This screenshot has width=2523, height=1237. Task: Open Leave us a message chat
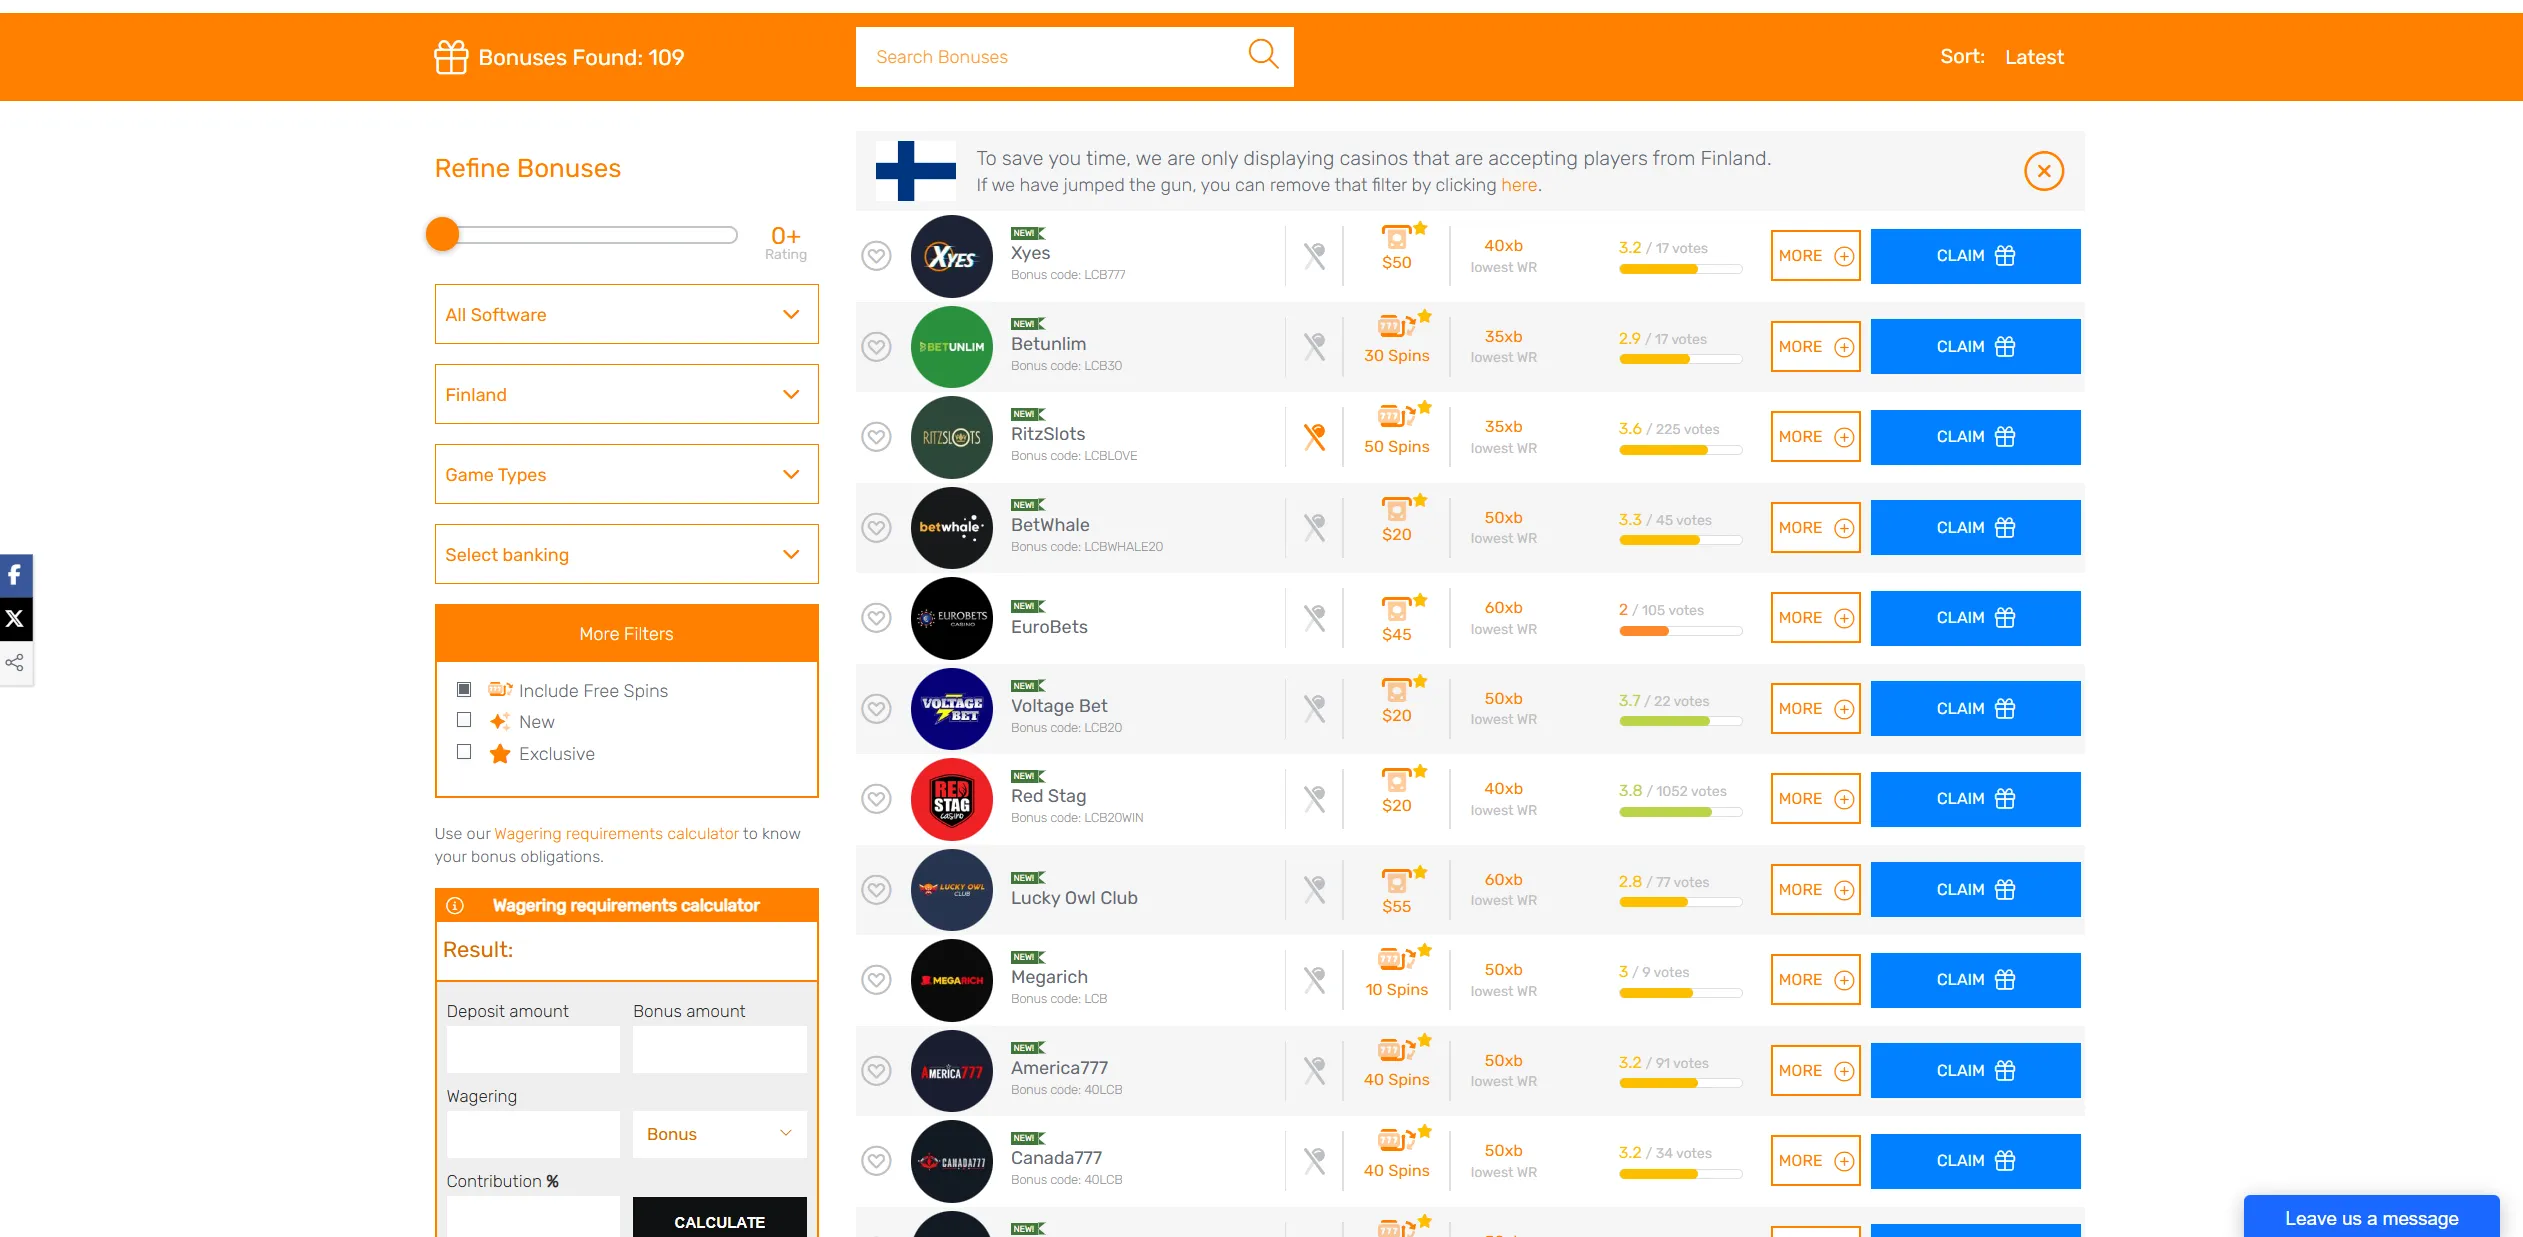coord(2372,1217)
